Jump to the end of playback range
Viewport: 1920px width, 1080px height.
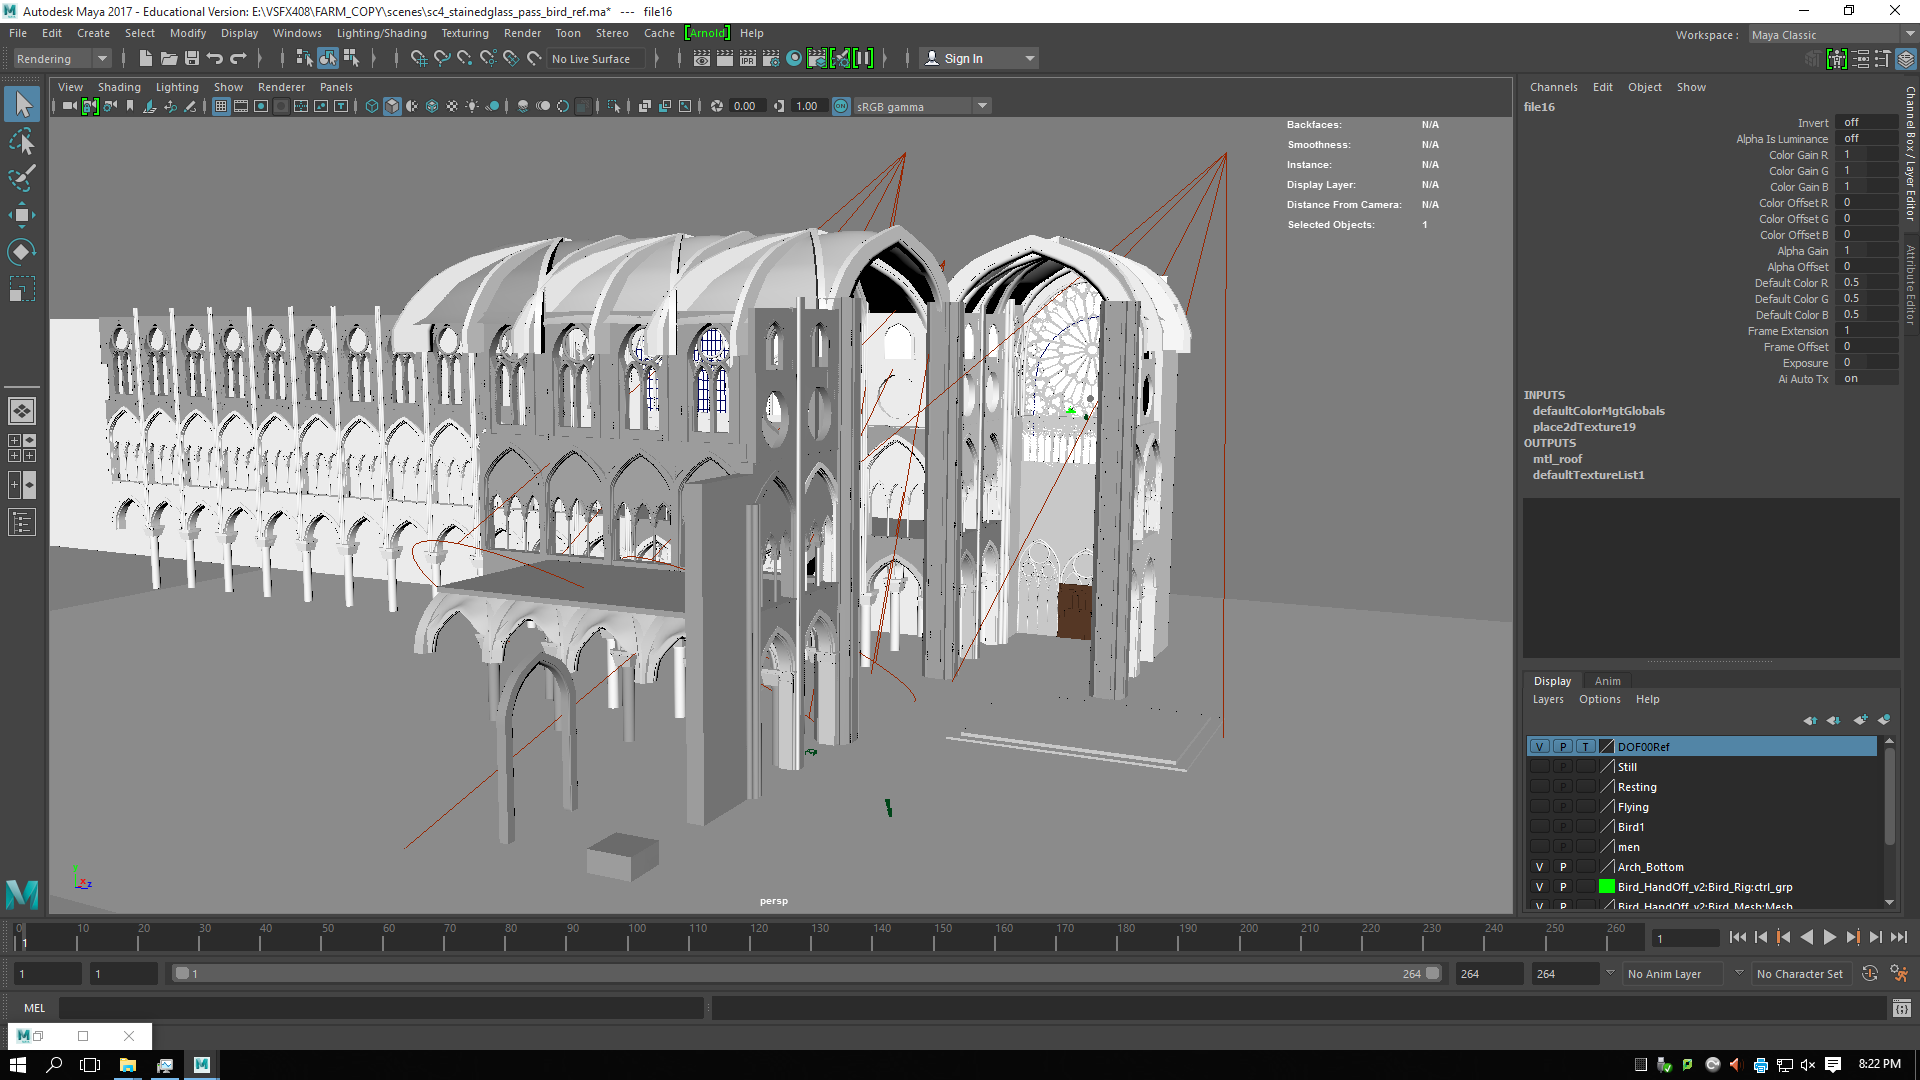click(x=1899, y=937)
